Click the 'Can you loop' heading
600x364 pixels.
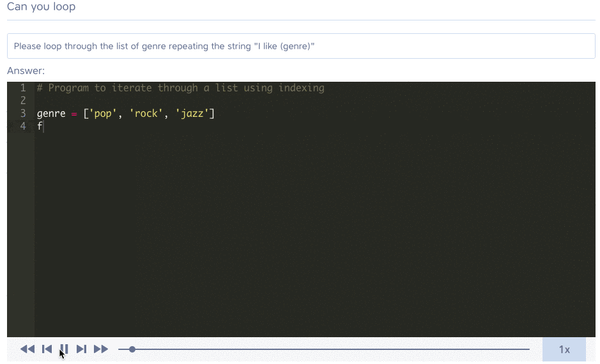pos(41,7)
